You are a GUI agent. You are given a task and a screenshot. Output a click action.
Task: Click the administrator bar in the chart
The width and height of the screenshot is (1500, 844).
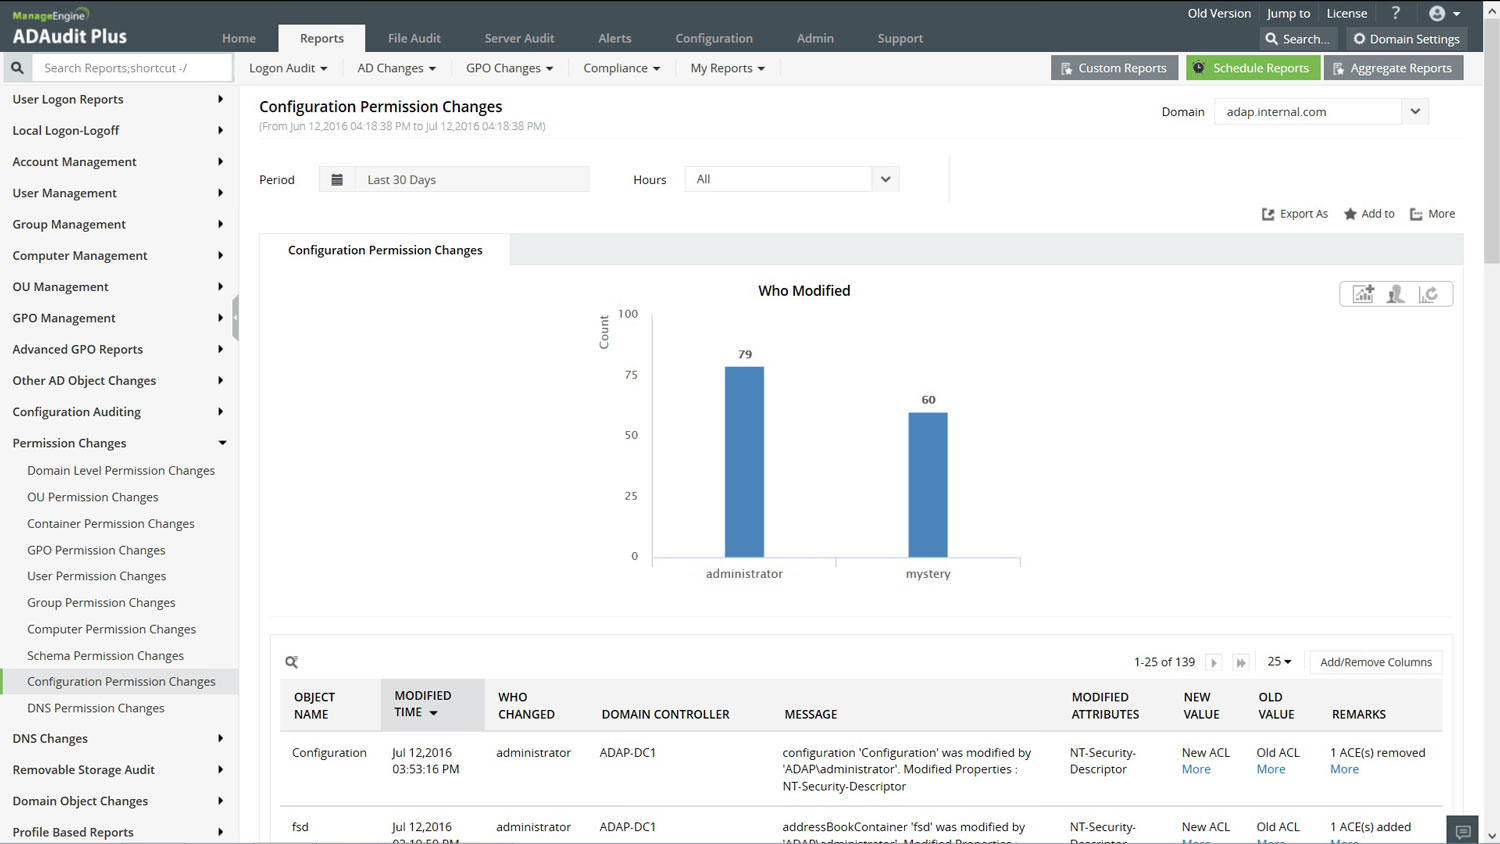click(744, 461)
